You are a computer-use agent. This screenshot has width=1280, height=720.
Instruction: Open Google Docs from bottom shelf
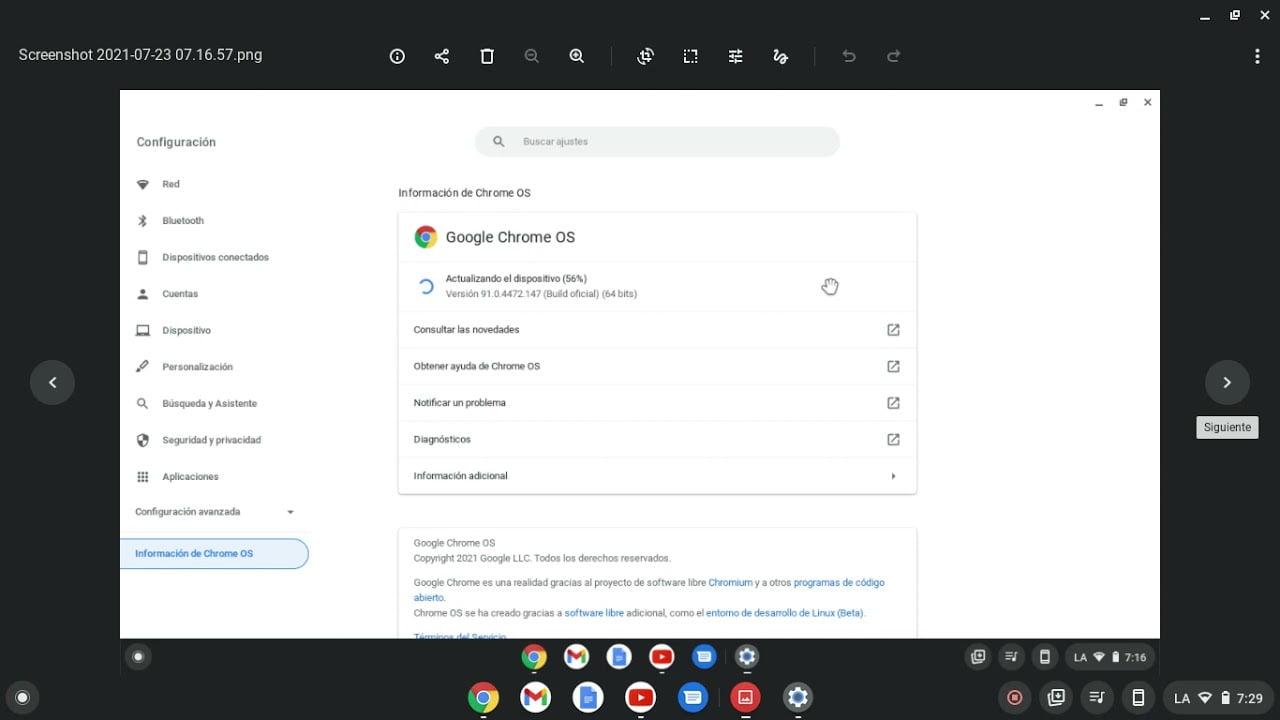click(588, 698)
